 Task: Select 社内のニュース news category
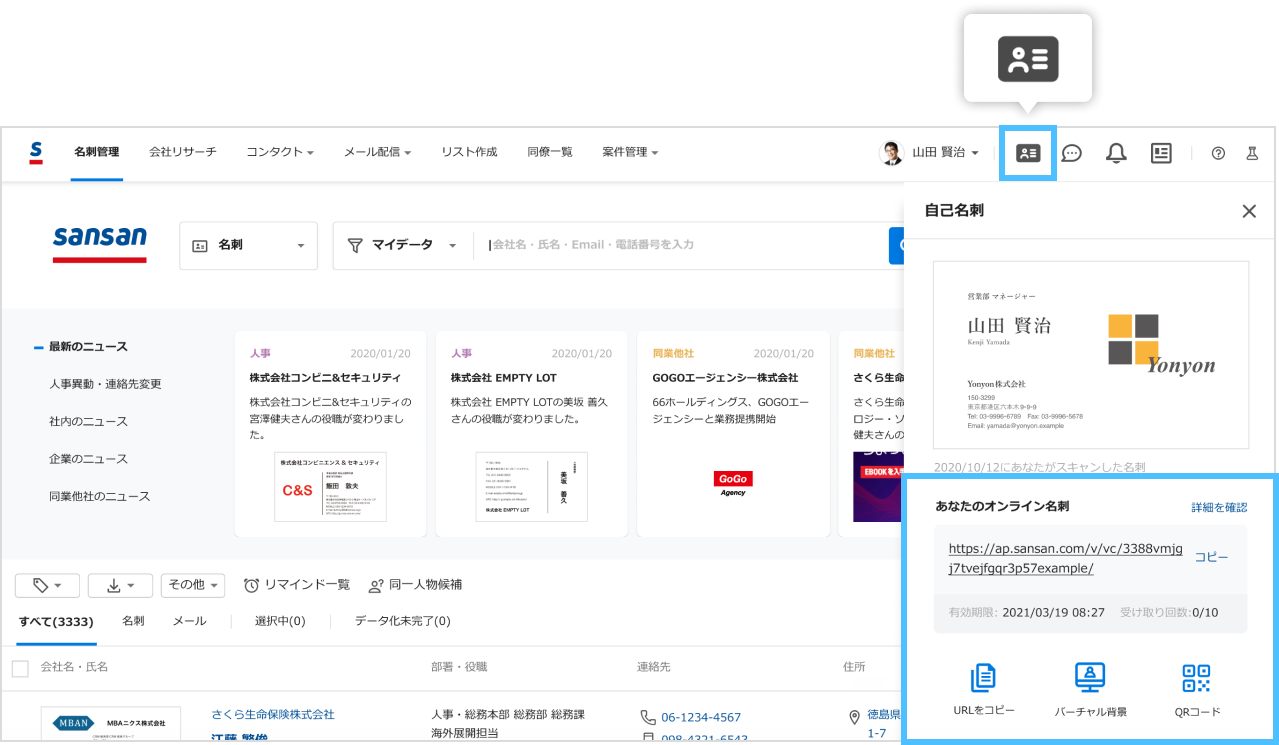click(x=88, y=421)
